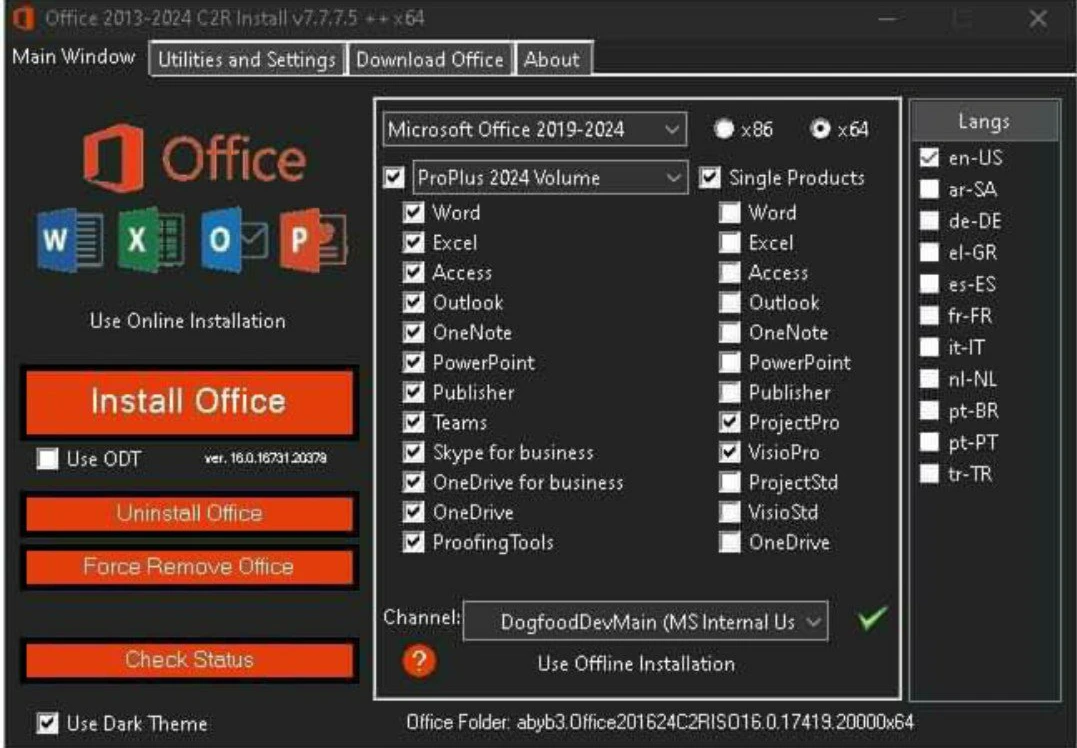
Task: Click the PowerPoint app icon in logo
Action: click(x=313, y=242)
